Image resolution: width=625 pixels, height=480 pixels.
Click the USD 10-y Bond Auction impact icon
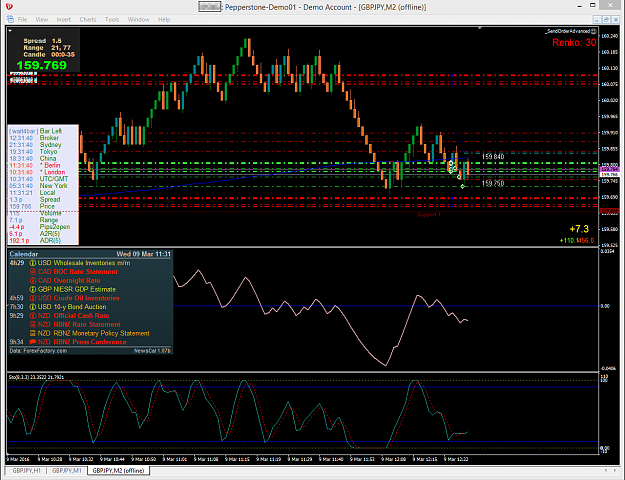pos(33,307)
